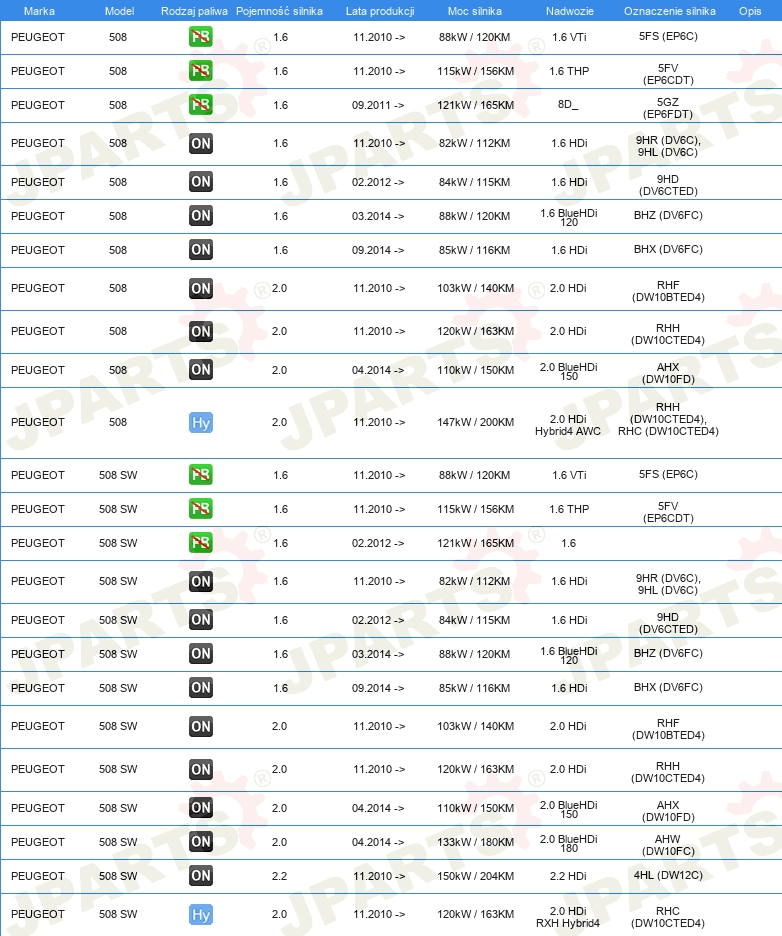
Task: Click the petrol icon in the 508 5GZ (EP6FDT) row
Action: click(x=201, y=105)
